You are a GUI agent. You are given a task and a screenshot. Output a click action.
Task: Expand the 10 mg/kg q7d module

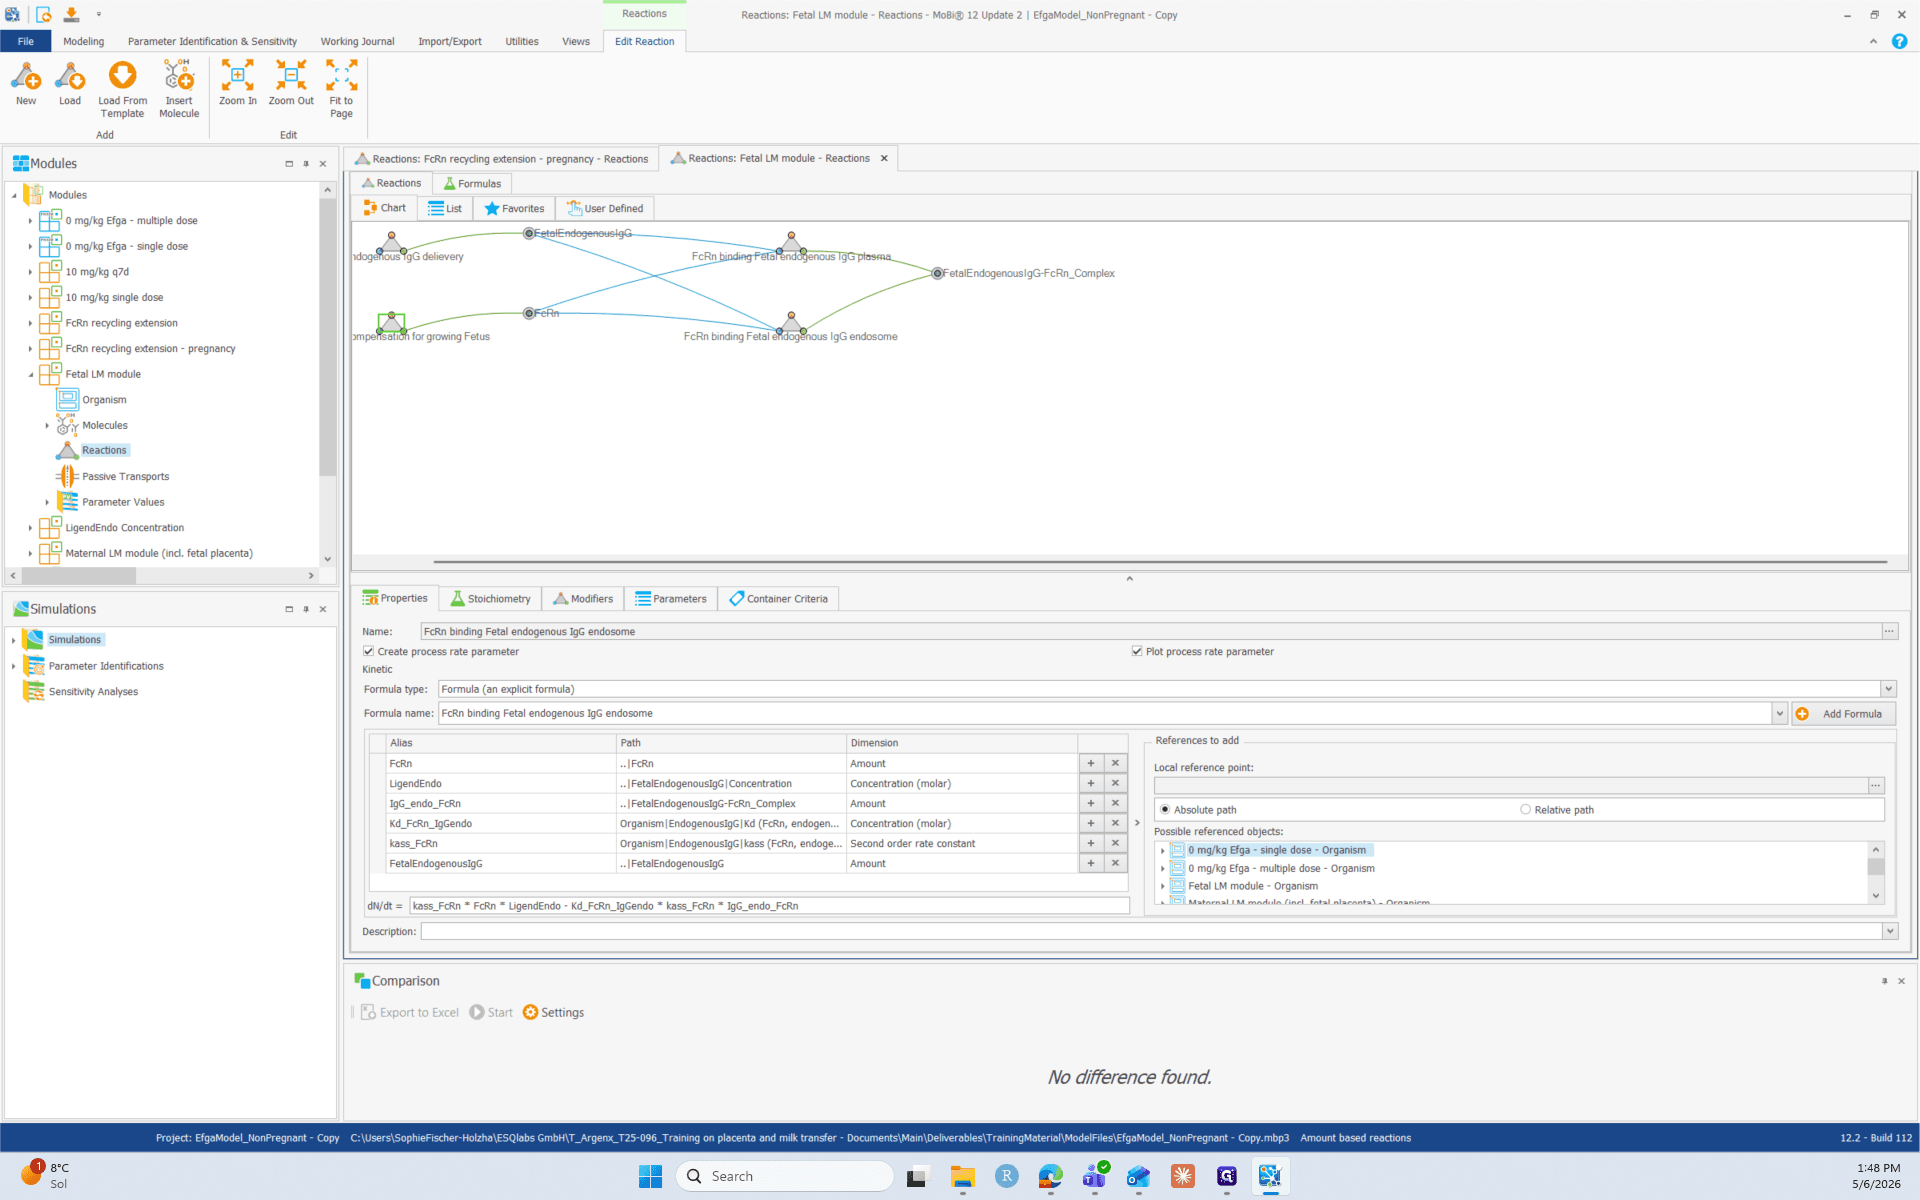[x=30, y=272]
